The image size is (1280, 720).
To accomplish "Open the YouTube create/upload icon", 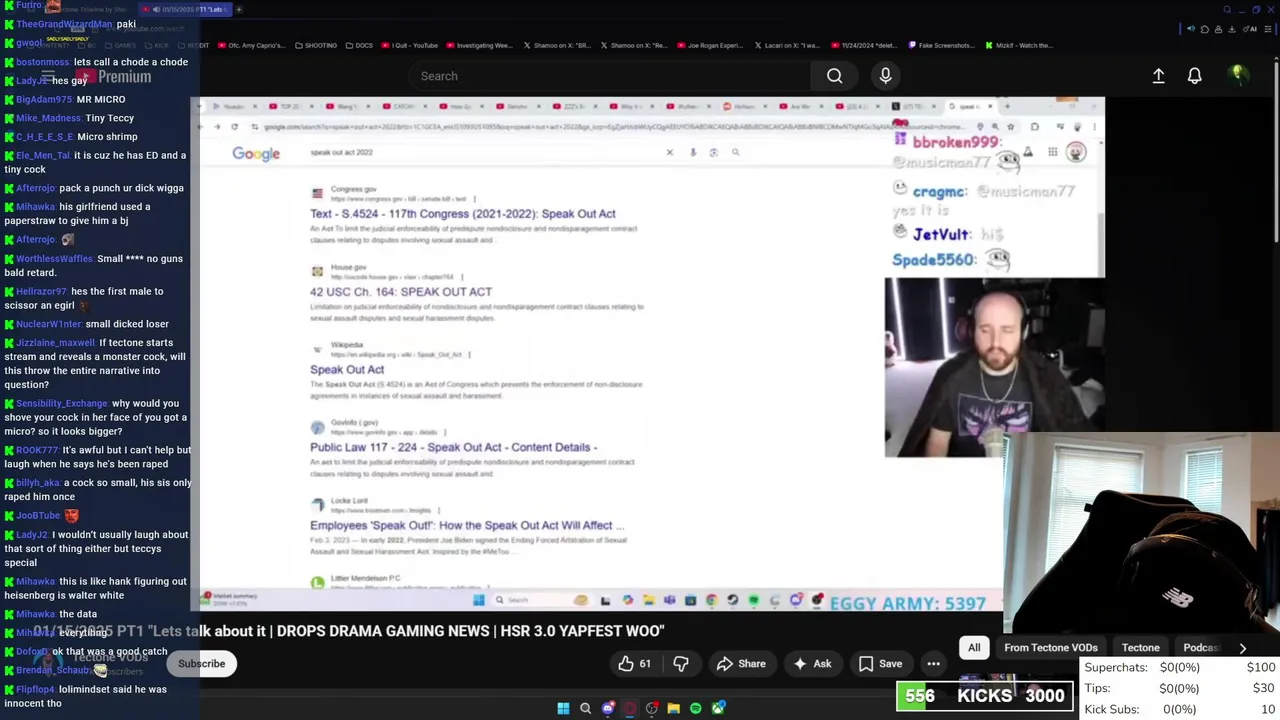I will click(1158, 76).
